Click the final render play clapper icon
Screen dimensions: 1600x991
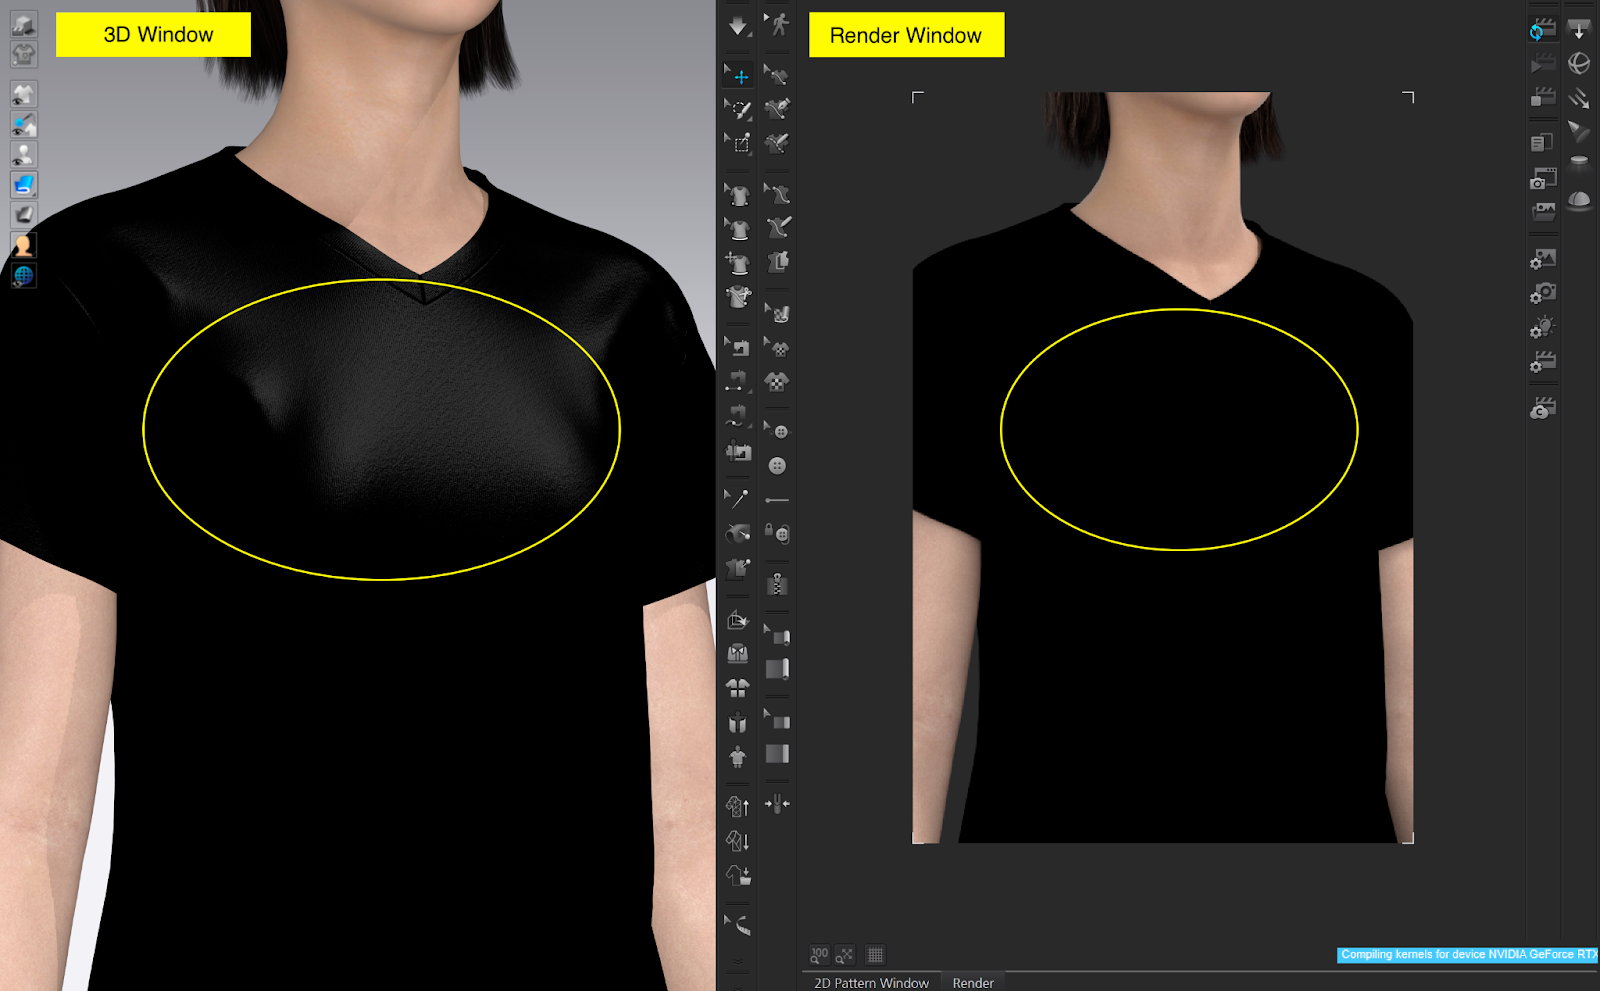tap(1542, 63)
